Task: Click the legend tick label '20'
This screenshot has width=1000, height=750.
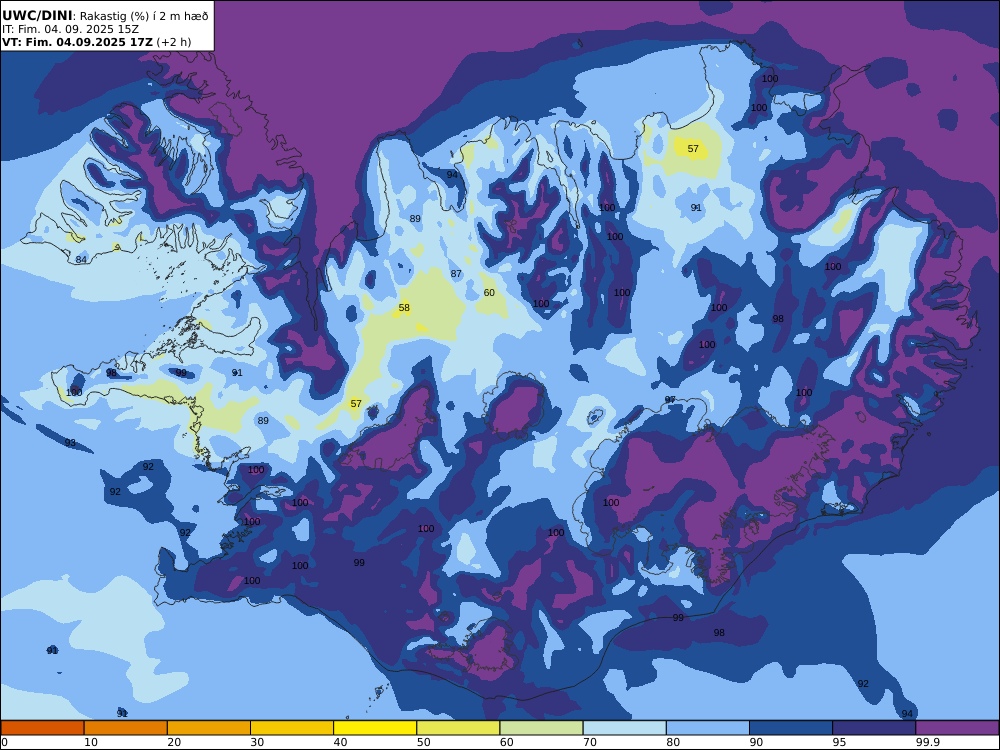Action: click(x=174, y=742)
